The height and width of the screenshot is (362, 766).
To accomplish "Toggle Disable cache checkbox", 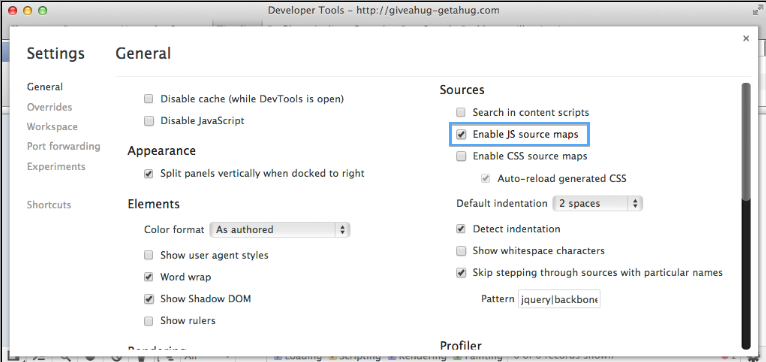I will click(x=149, y=99).
